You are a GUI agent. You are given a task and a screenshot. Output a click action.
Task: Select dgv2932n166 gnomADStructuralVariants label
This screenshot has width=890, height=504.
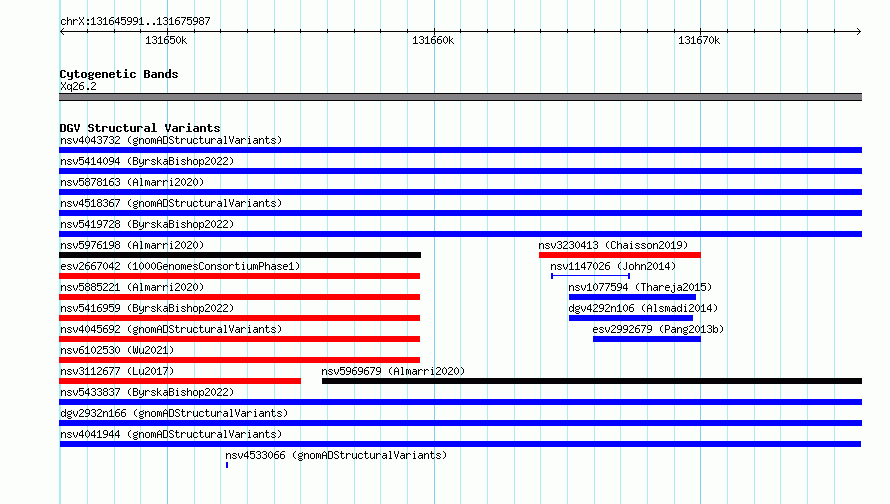point(174,413)
